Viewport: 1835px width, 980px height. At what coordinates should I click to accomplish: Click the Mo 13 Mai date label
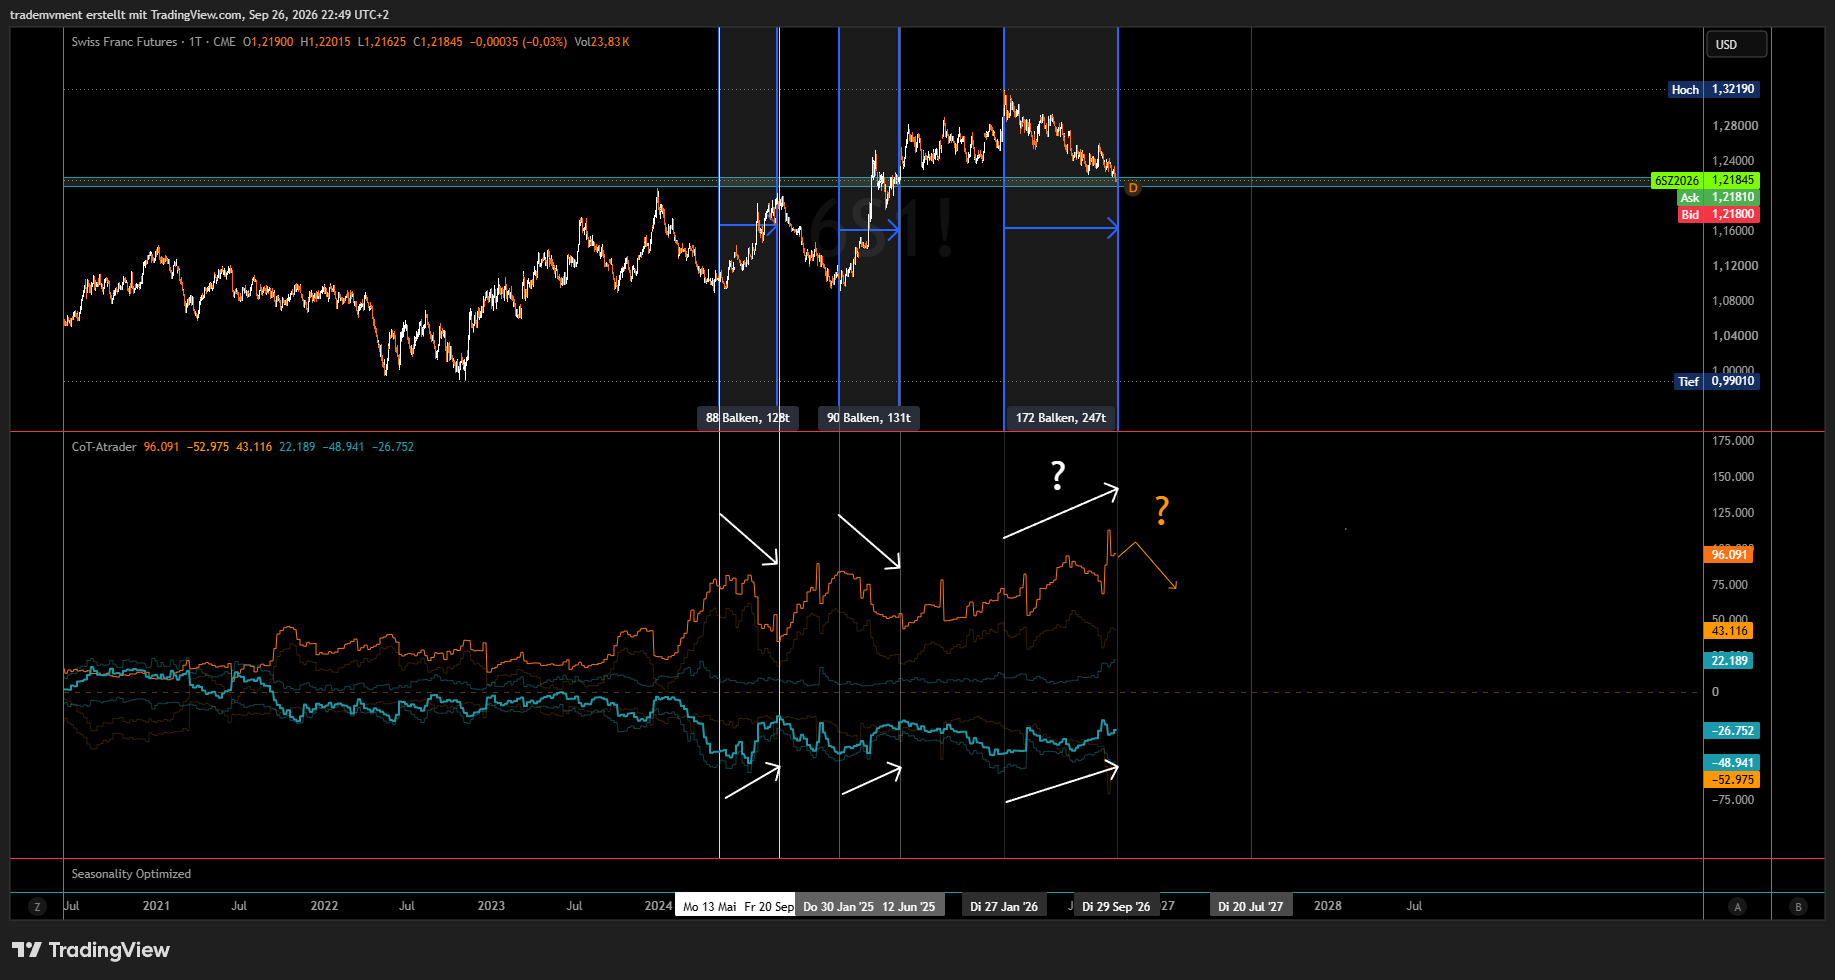pyautogui.click(x=709, y=907)
